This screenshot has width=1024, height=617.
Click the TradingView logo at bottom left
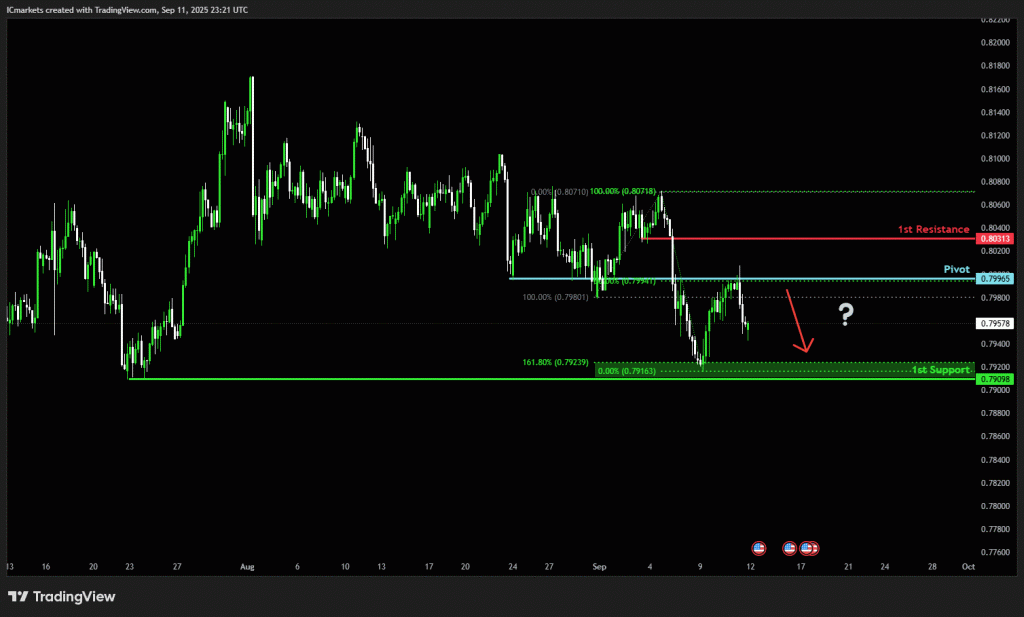click(61, 596)
